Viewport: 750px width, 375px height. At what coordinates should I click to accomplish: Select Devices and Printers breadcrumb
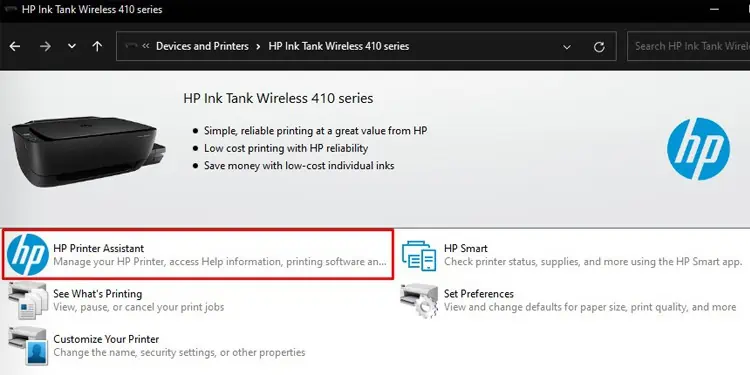pyautogui.click(x=202, y=46)
